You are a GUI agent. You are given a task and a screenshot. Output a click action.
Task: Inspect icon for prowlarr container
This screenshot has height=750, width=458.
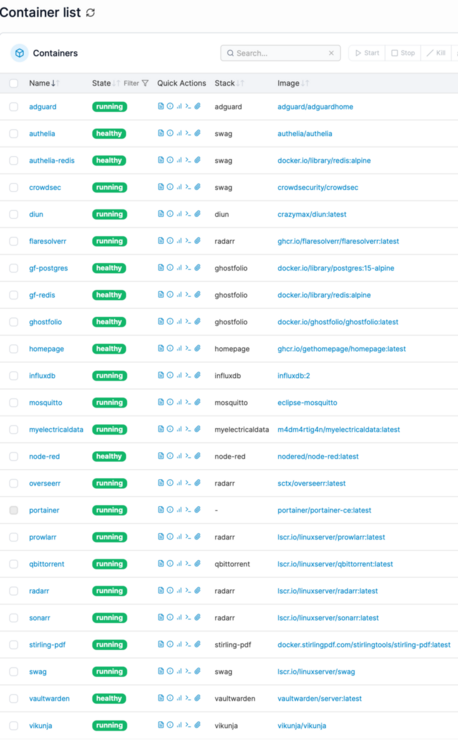point(170,537)
